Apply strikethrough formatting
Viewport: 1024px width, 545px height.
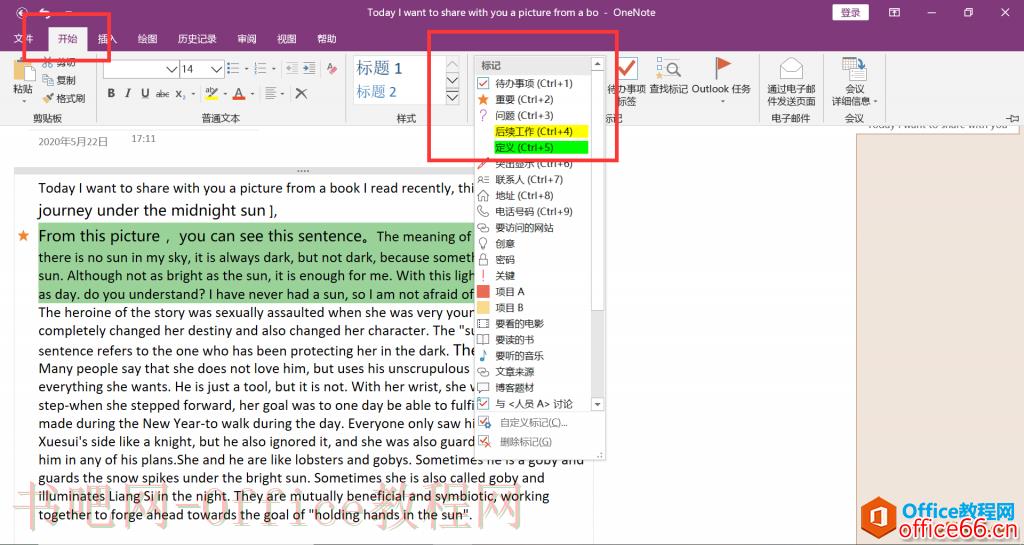point(163,94)
